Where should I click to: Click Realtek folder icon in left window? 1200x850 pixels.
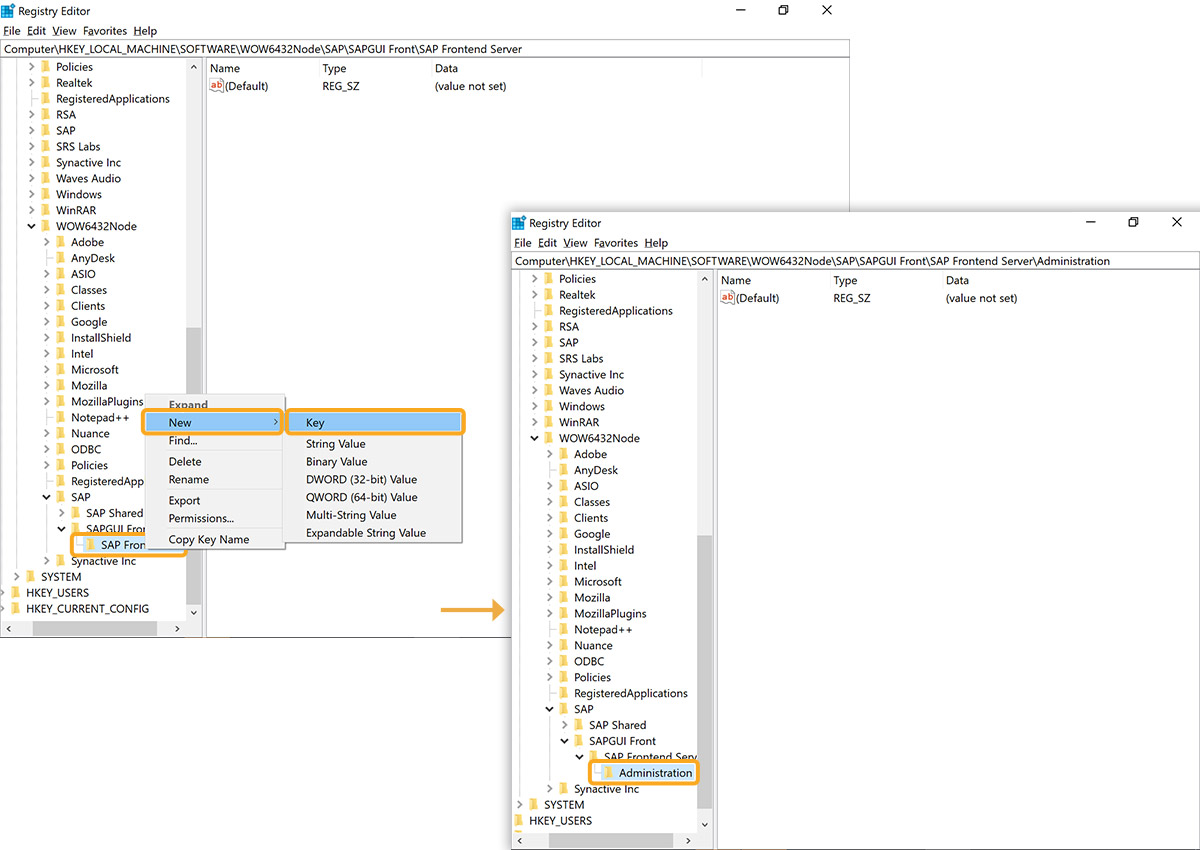[x=45, y=83]
